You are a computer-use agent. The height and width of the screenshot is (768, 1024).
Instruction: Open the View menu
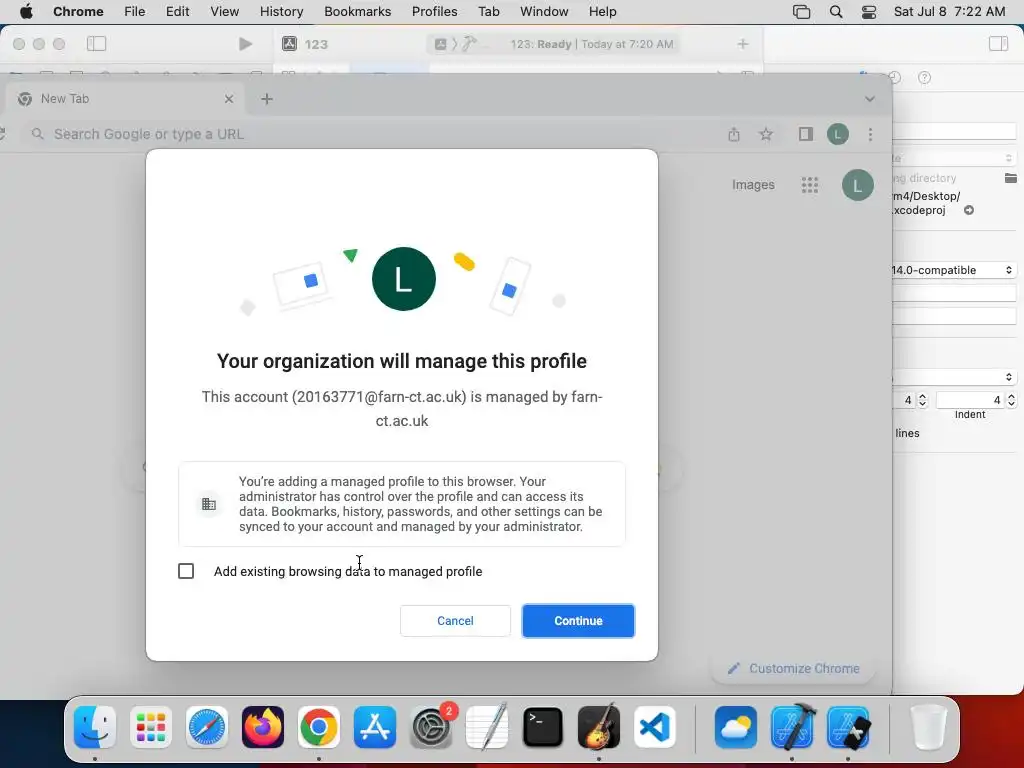click(x=224, y=11)
